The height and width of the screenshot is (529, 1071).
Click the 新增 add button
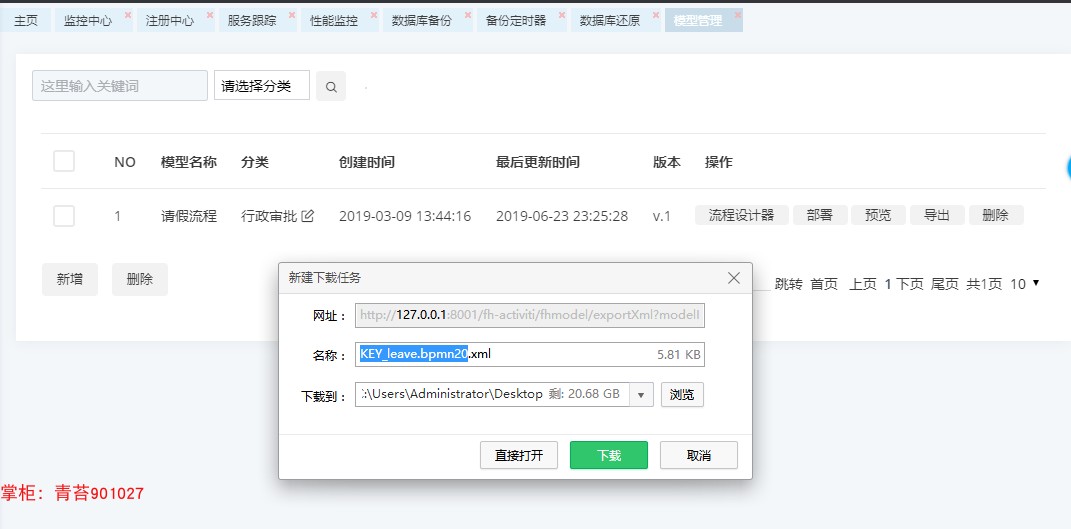tap(70, 279)
